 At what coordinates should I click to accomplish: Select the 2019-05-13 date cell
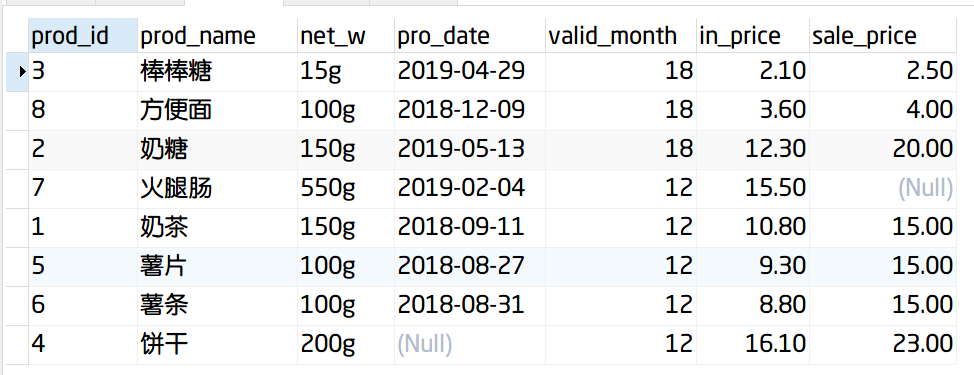[x=469, y=150]
